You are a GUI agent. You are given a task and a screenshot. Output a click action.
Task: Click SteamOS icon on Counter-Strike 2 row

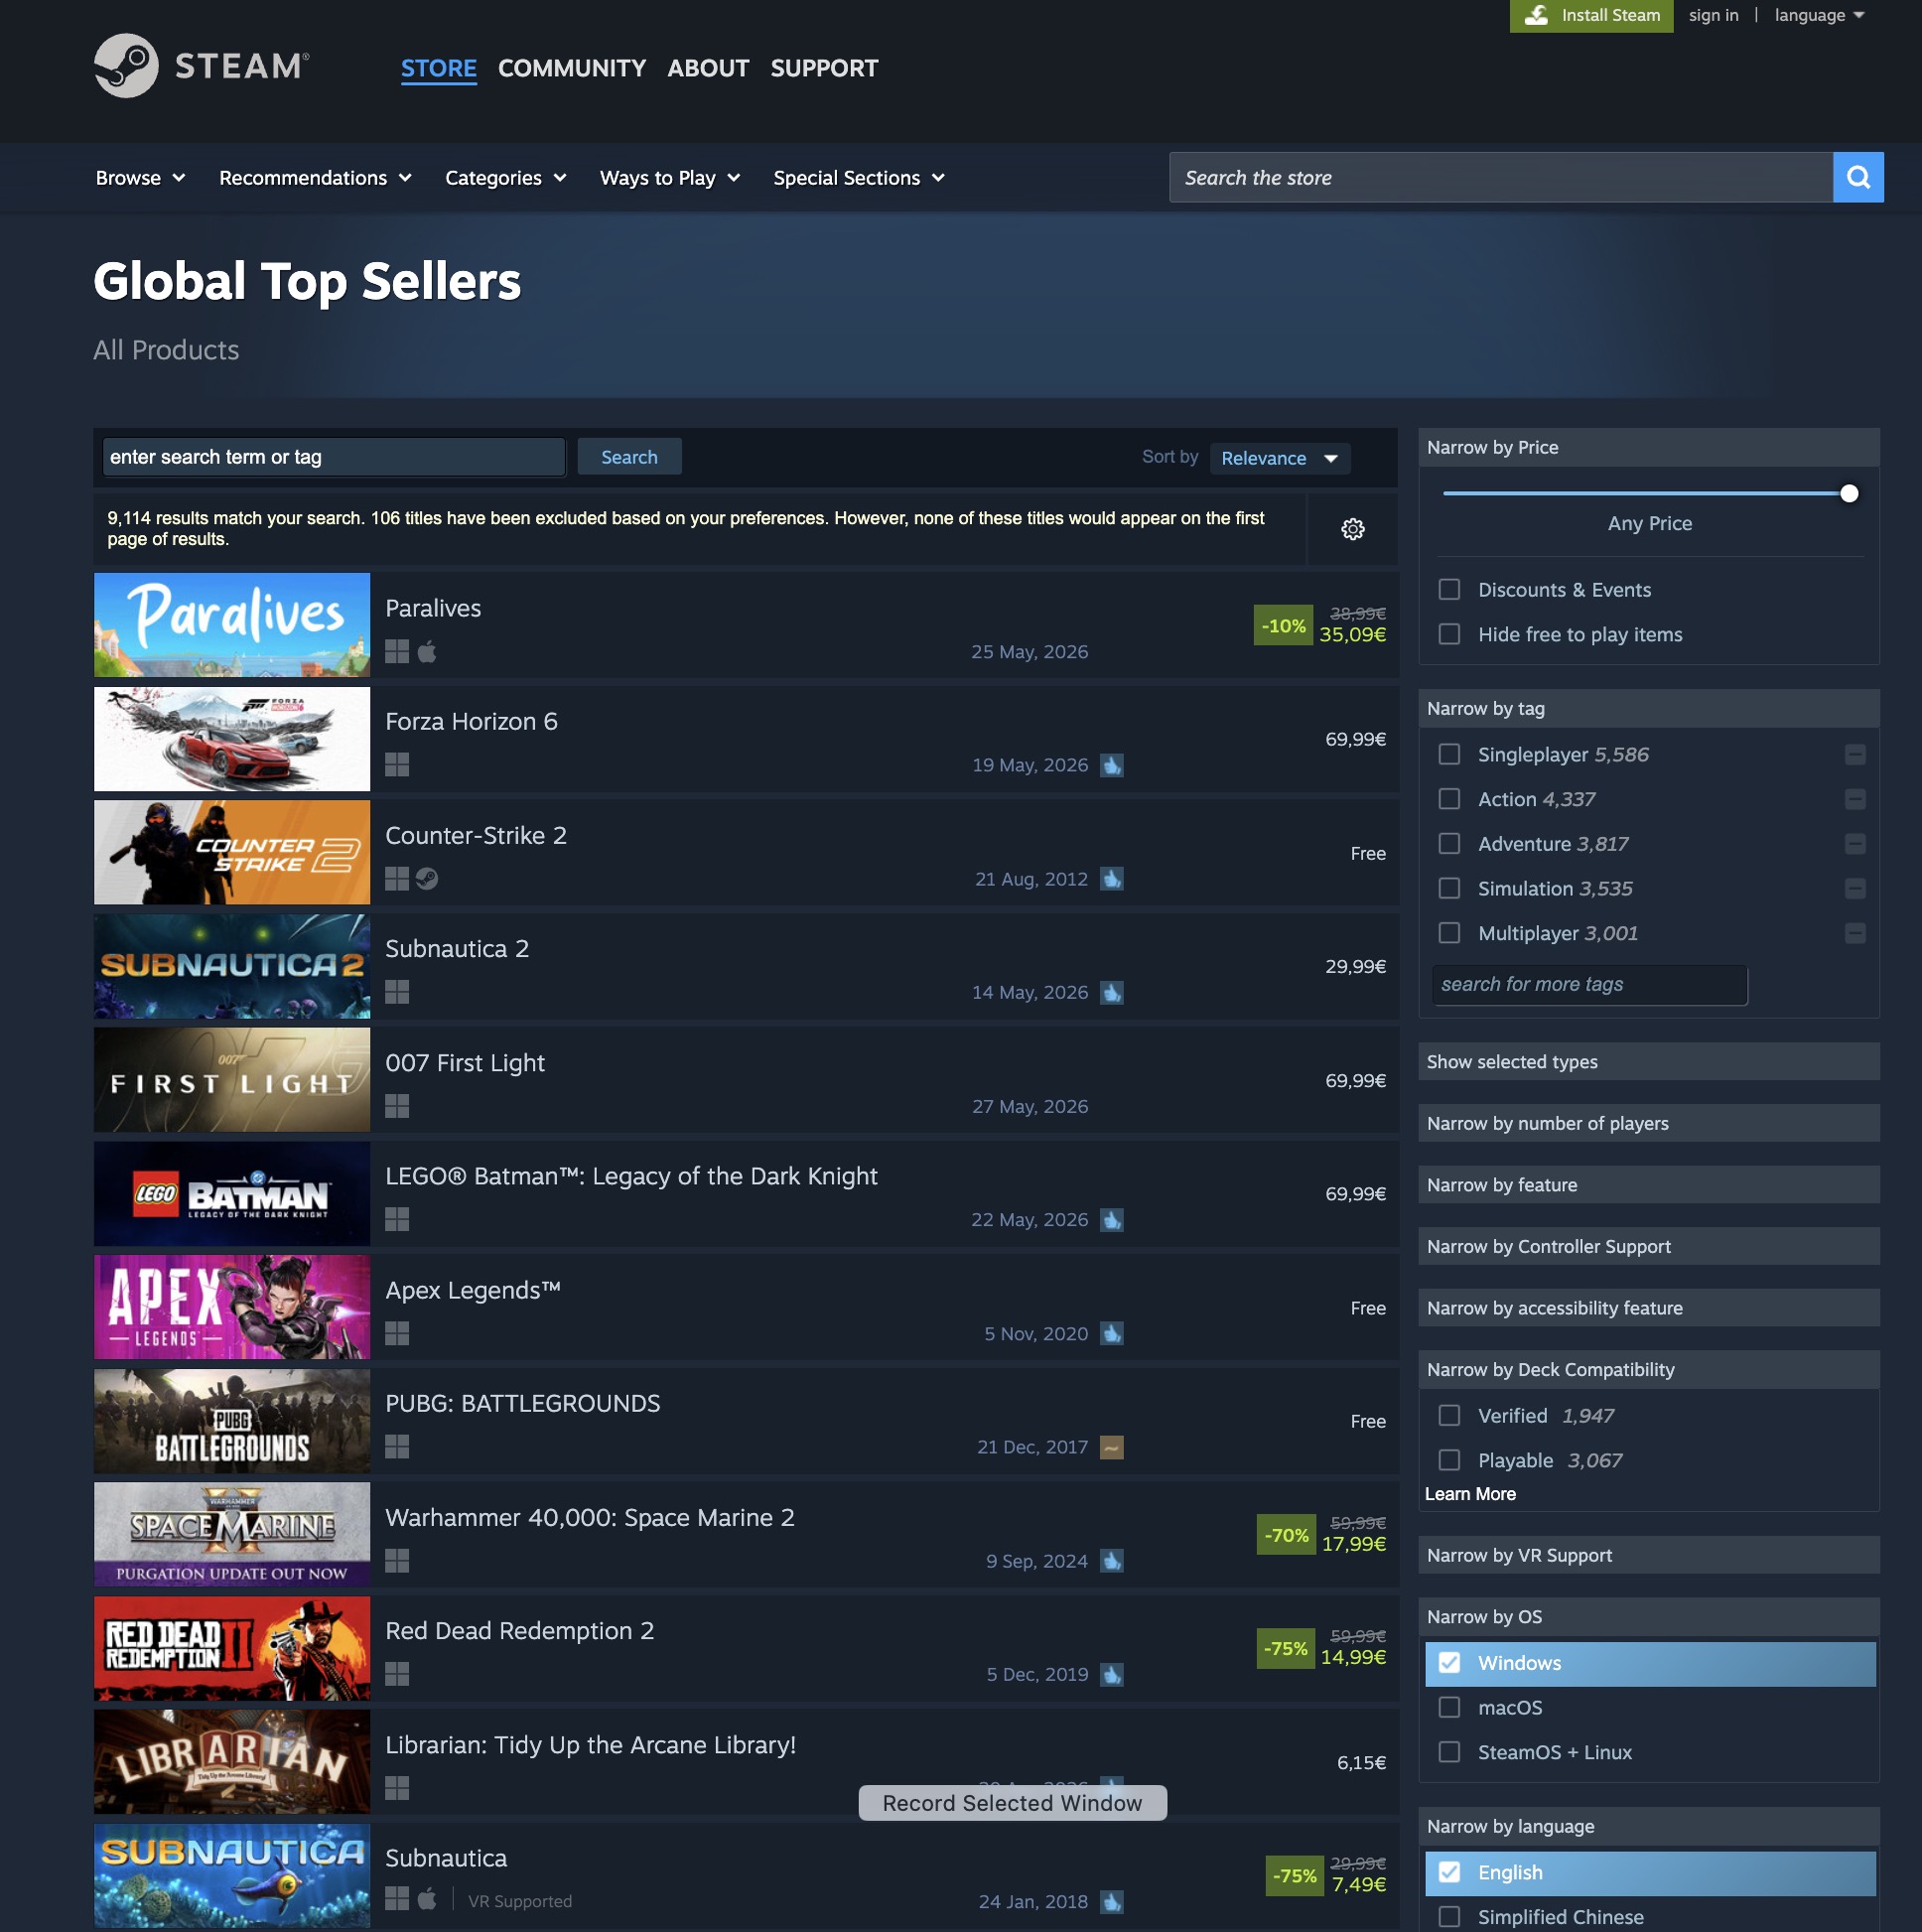pyautogui.click(x=427, y=879)
